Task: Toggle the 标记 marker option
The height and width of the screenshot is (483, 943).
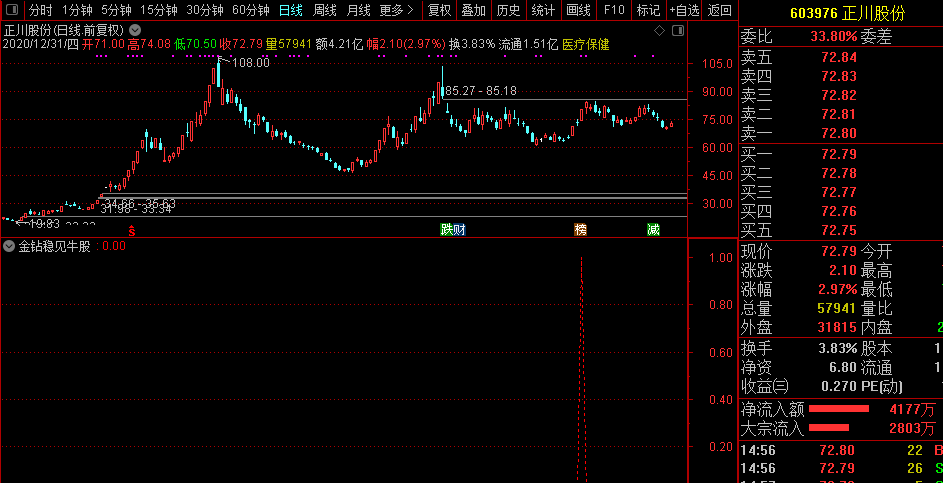Action: tap(648, 10)
